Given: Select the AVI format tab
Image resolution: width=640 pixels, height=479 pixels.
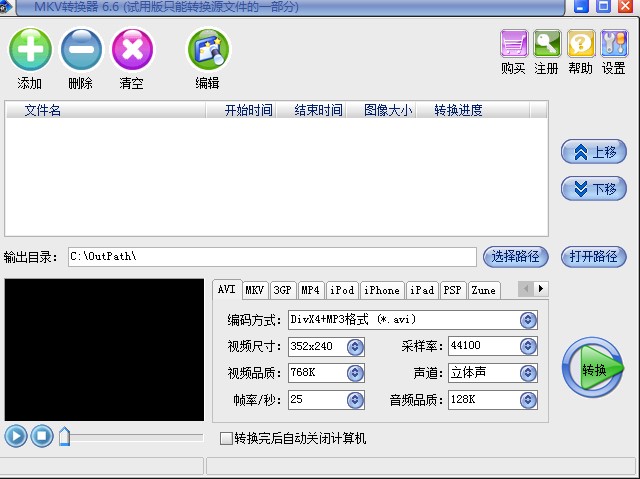Looking at the screenshot, I should 227,290.
